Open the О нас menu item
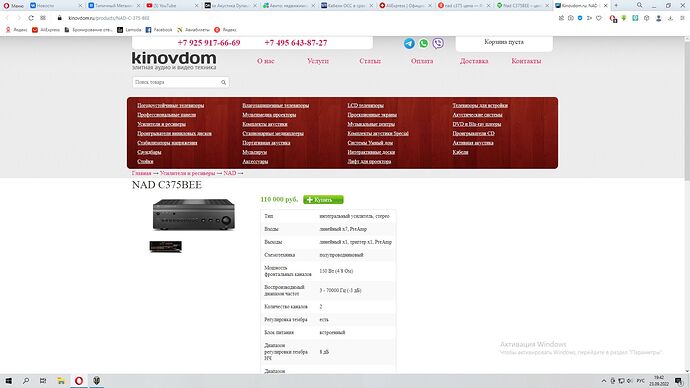Viewport: 690px width, 388px height. (x=266, y=61)
